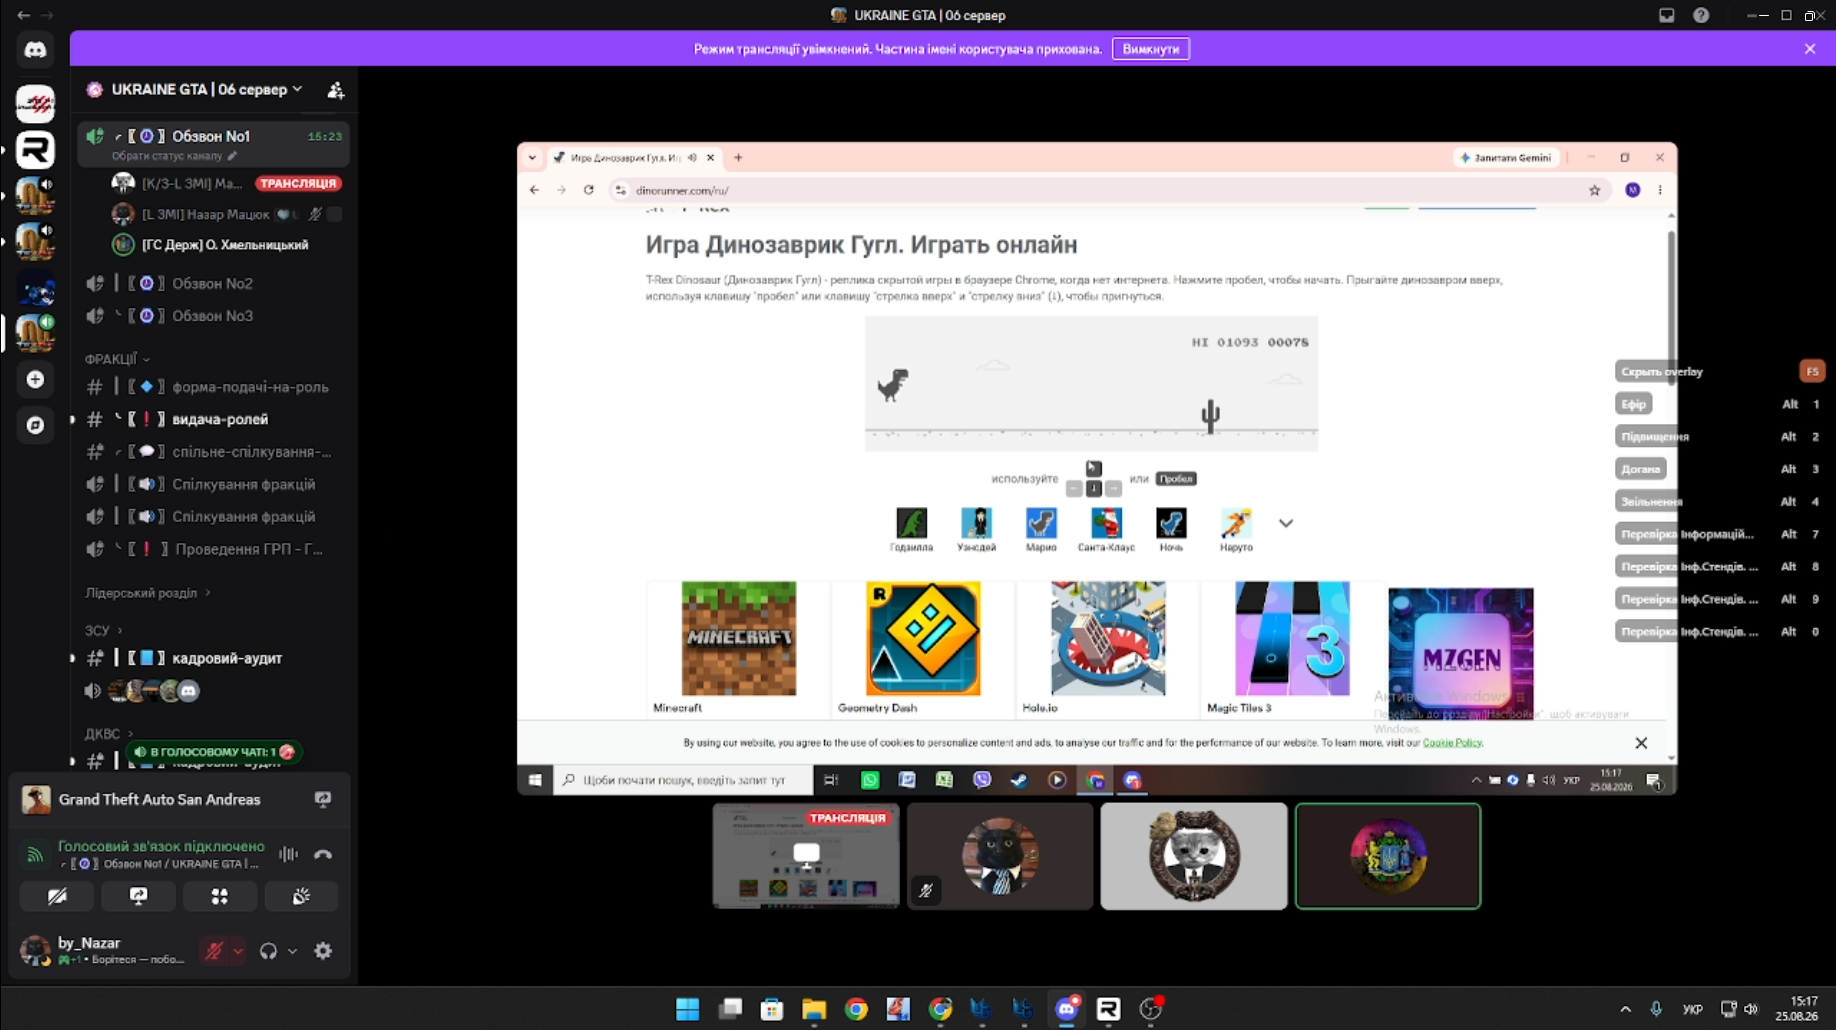The image size is (1836, 1030).
Task: Open the soundboard icon in voice panel
Action: [x=301, y=897]
